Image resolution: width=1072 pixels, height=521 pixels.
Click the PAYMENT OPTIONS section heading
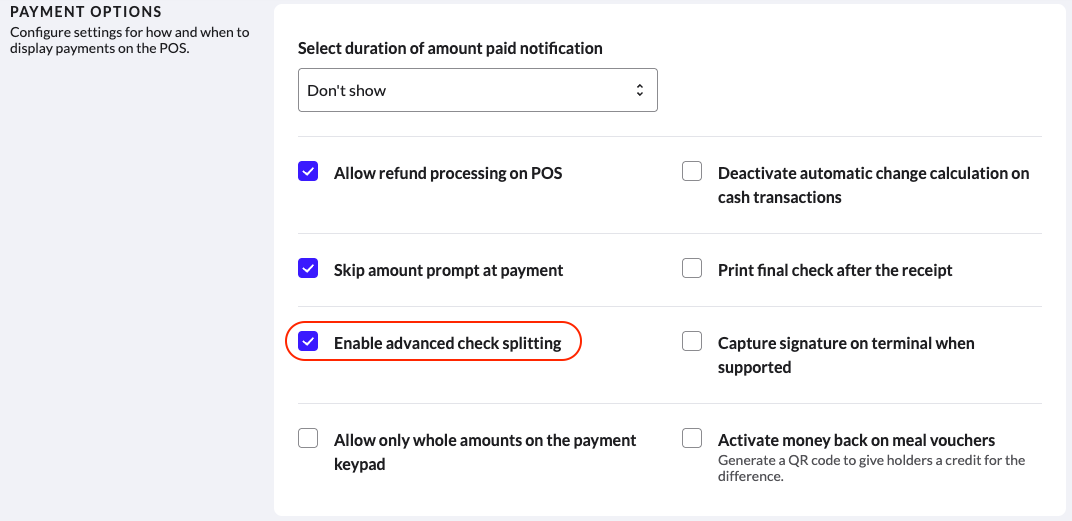pos(85,12)
